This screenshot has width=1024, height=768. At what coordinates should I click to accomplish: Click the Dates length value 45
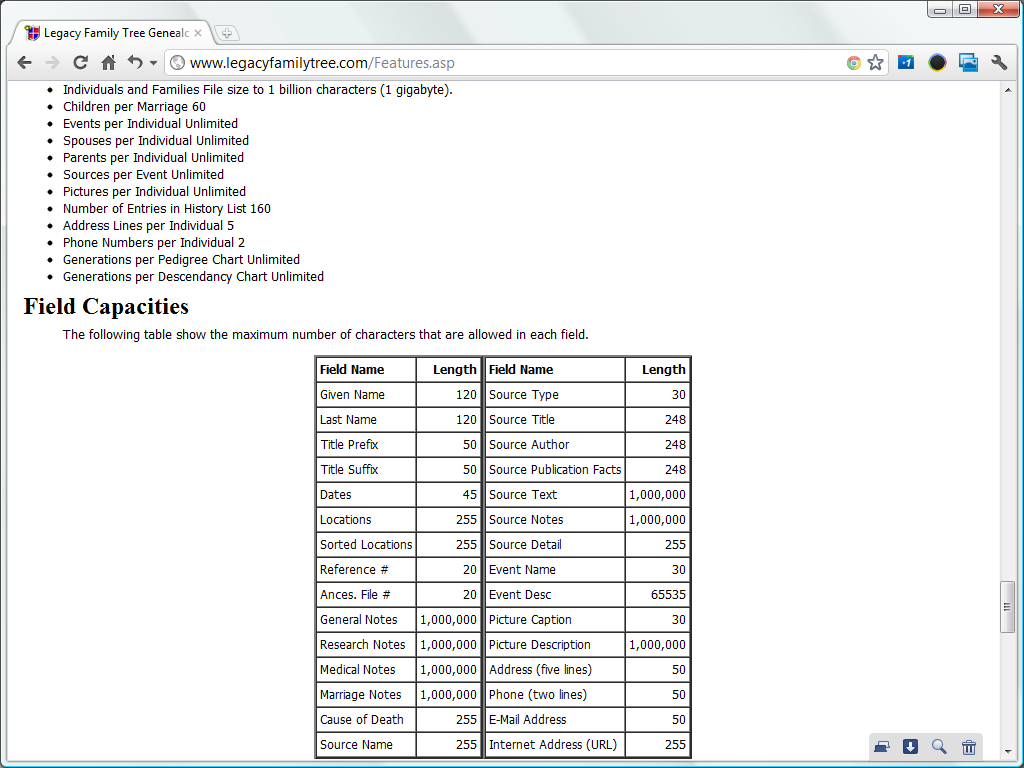(x=470, y=494)
